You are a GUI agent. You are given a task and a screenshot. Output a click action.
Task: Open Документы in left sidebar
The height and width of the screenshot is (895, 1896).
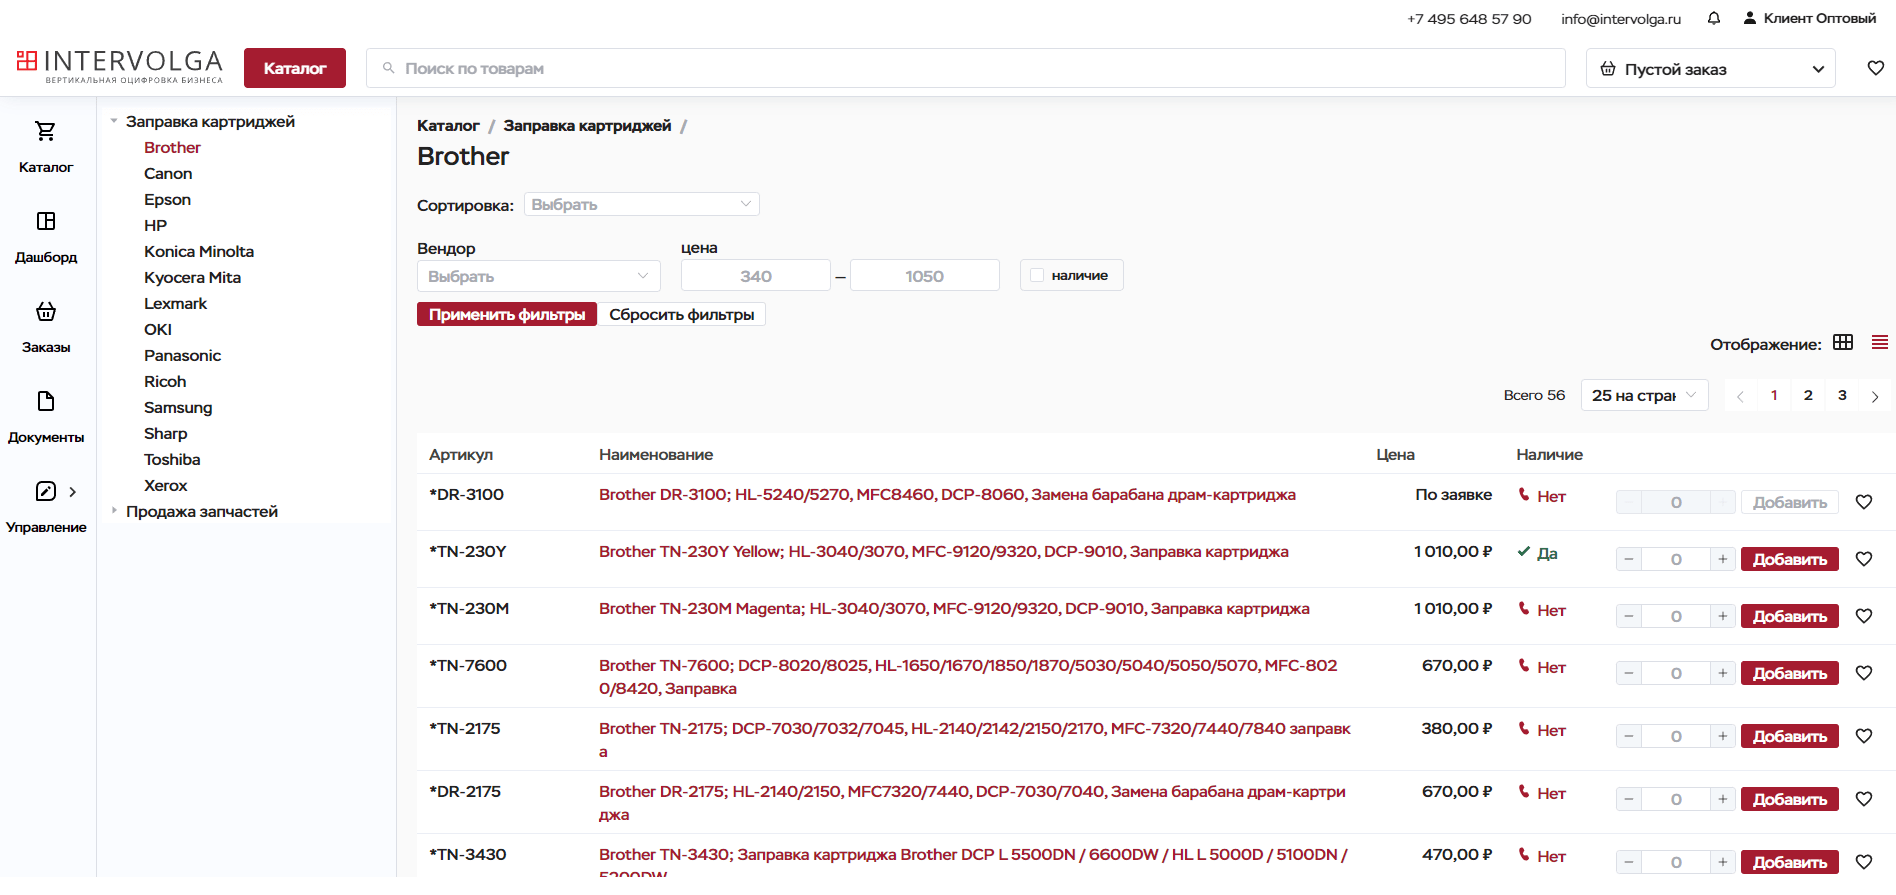coord(46,417)
